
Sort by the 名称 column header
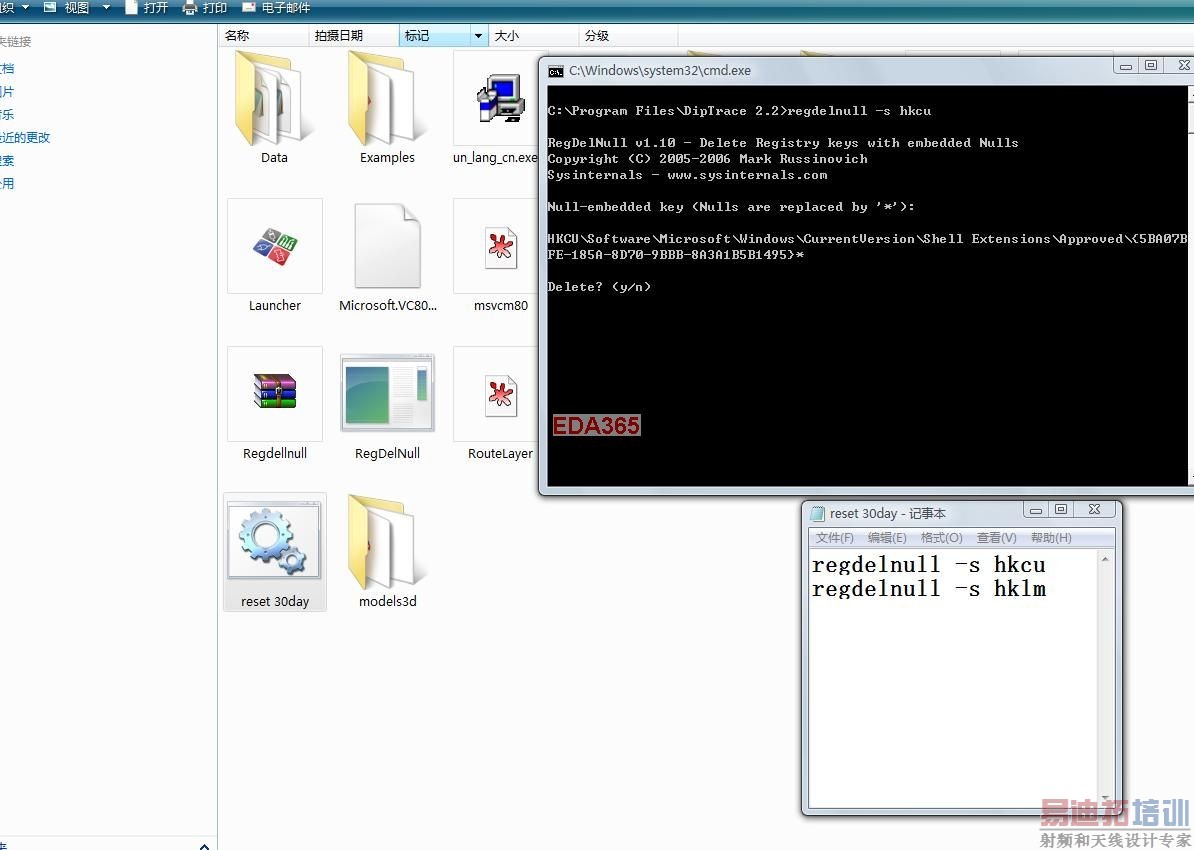coord(263,35)
